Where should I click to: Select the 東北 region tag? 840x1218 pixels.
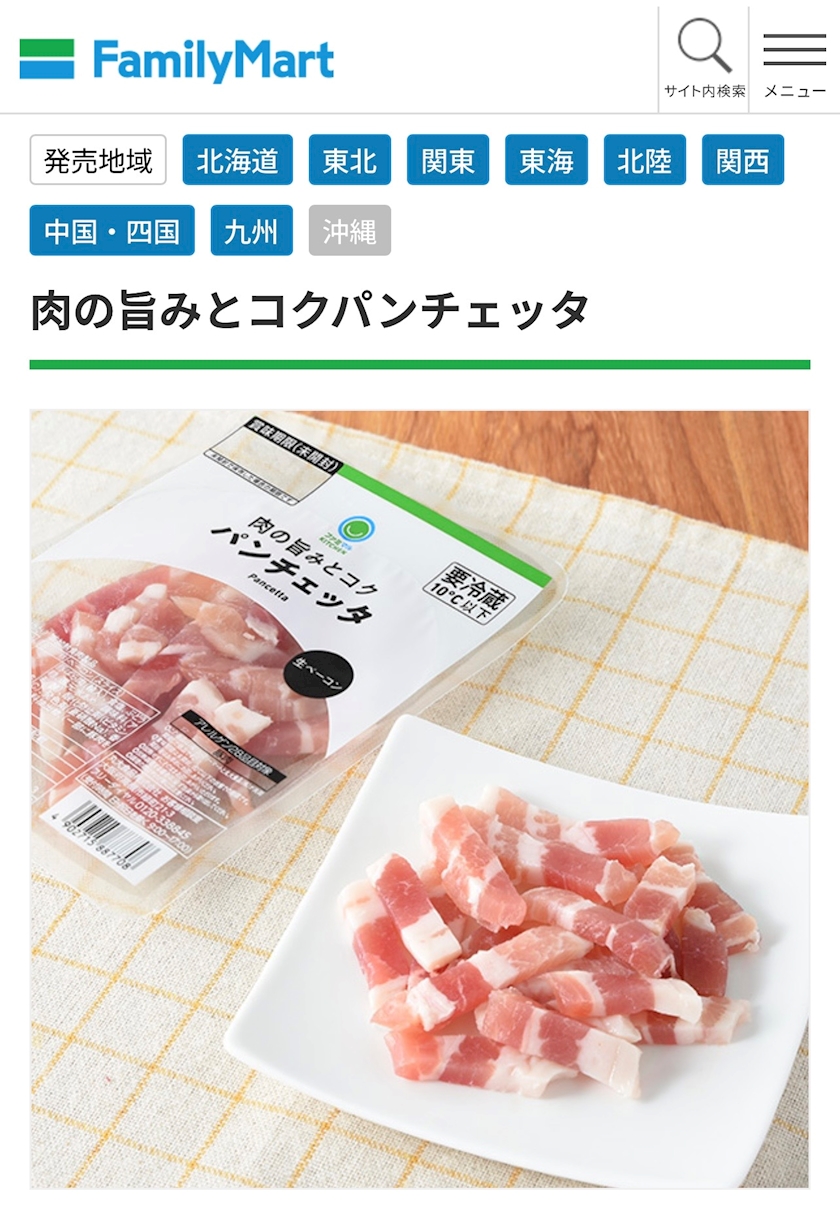[x=350, y=160]
